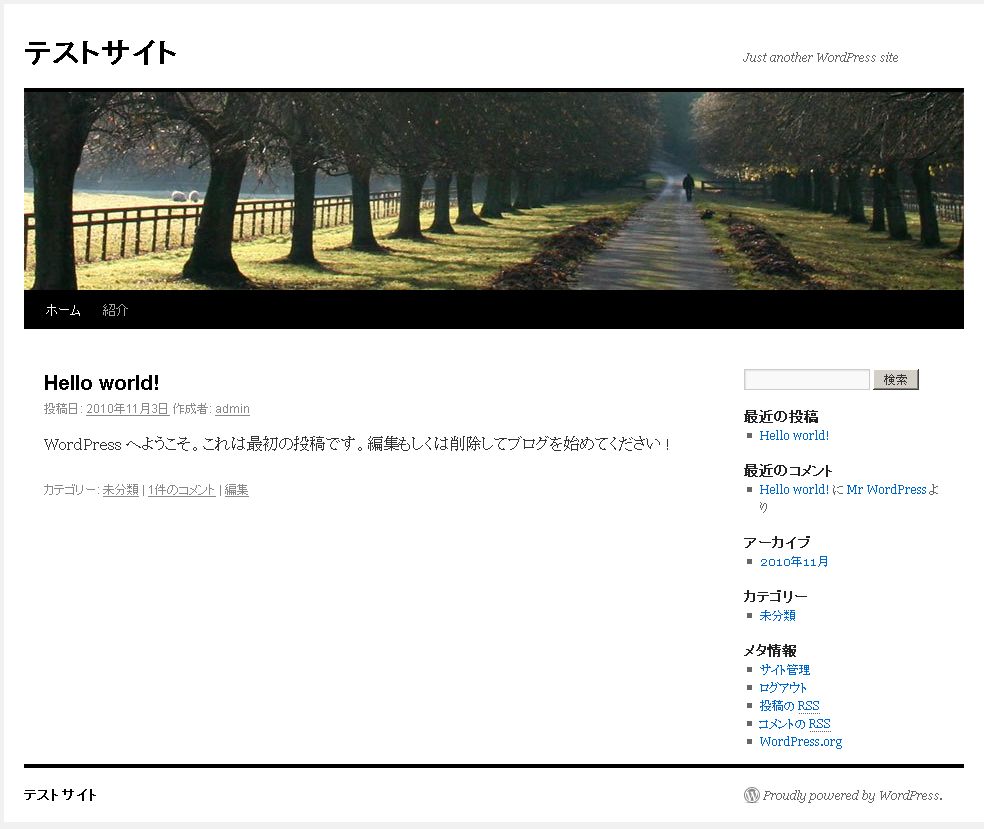Click the Just another WordPress site tagline
The width and height of the screenshot is (984, 829).
coord(820,58)
